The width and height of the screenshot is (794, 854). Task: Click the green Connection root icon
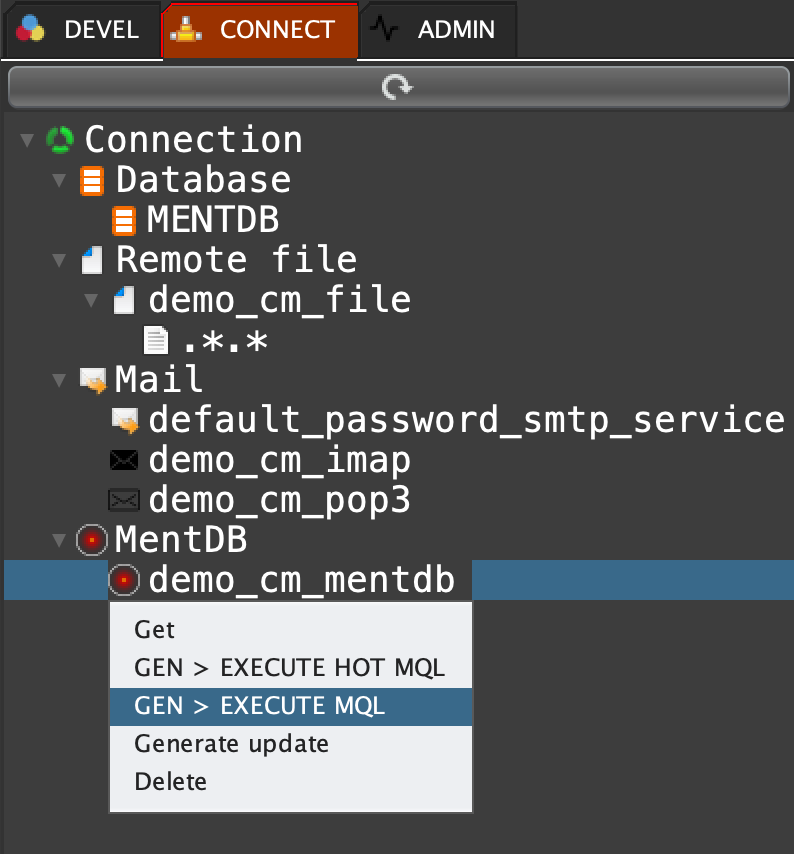click(61, 140)
